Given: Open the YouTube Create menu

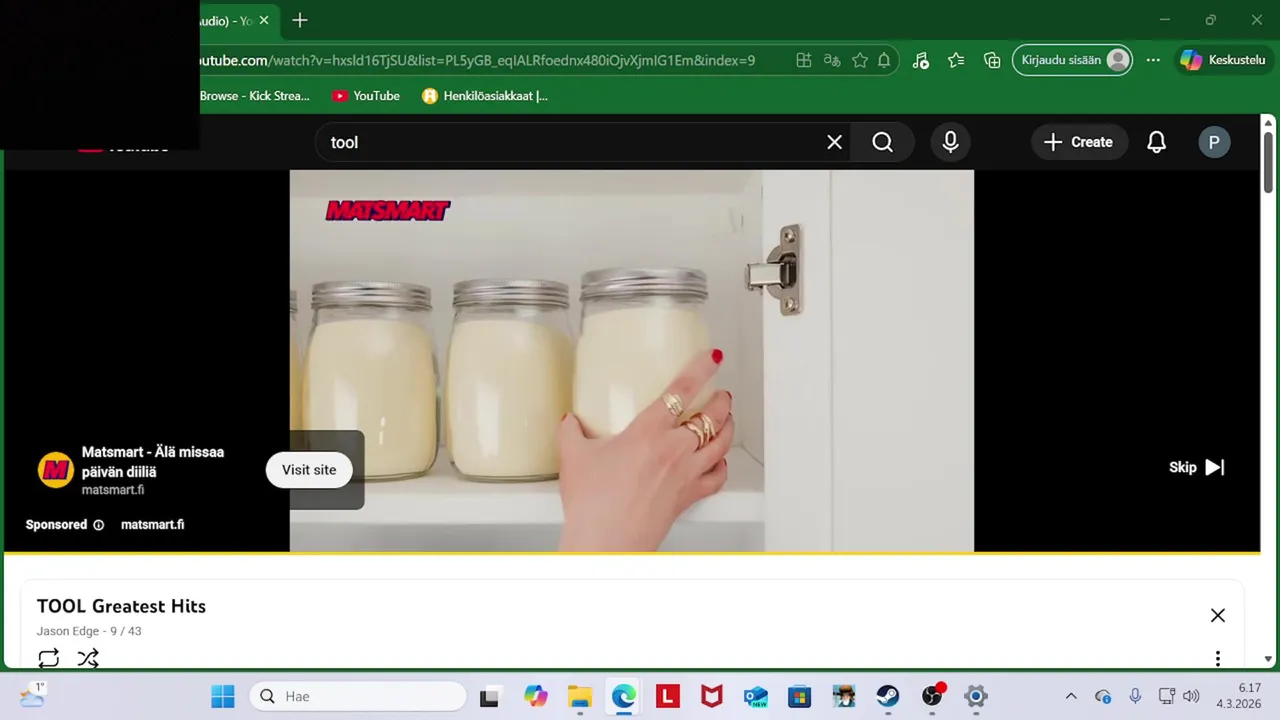Looking at the screenshot, I should tap(1078, 142).
